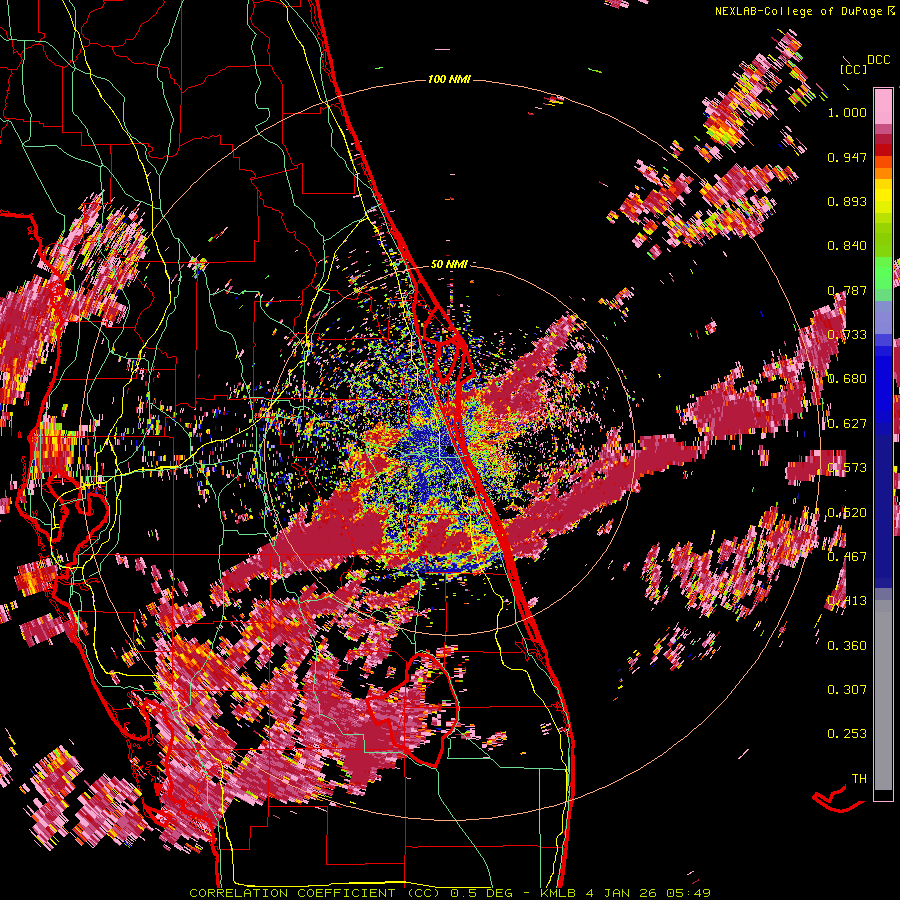Click the TH threshold label
This screenshot has height=900, width=900.
click(859, 779)
